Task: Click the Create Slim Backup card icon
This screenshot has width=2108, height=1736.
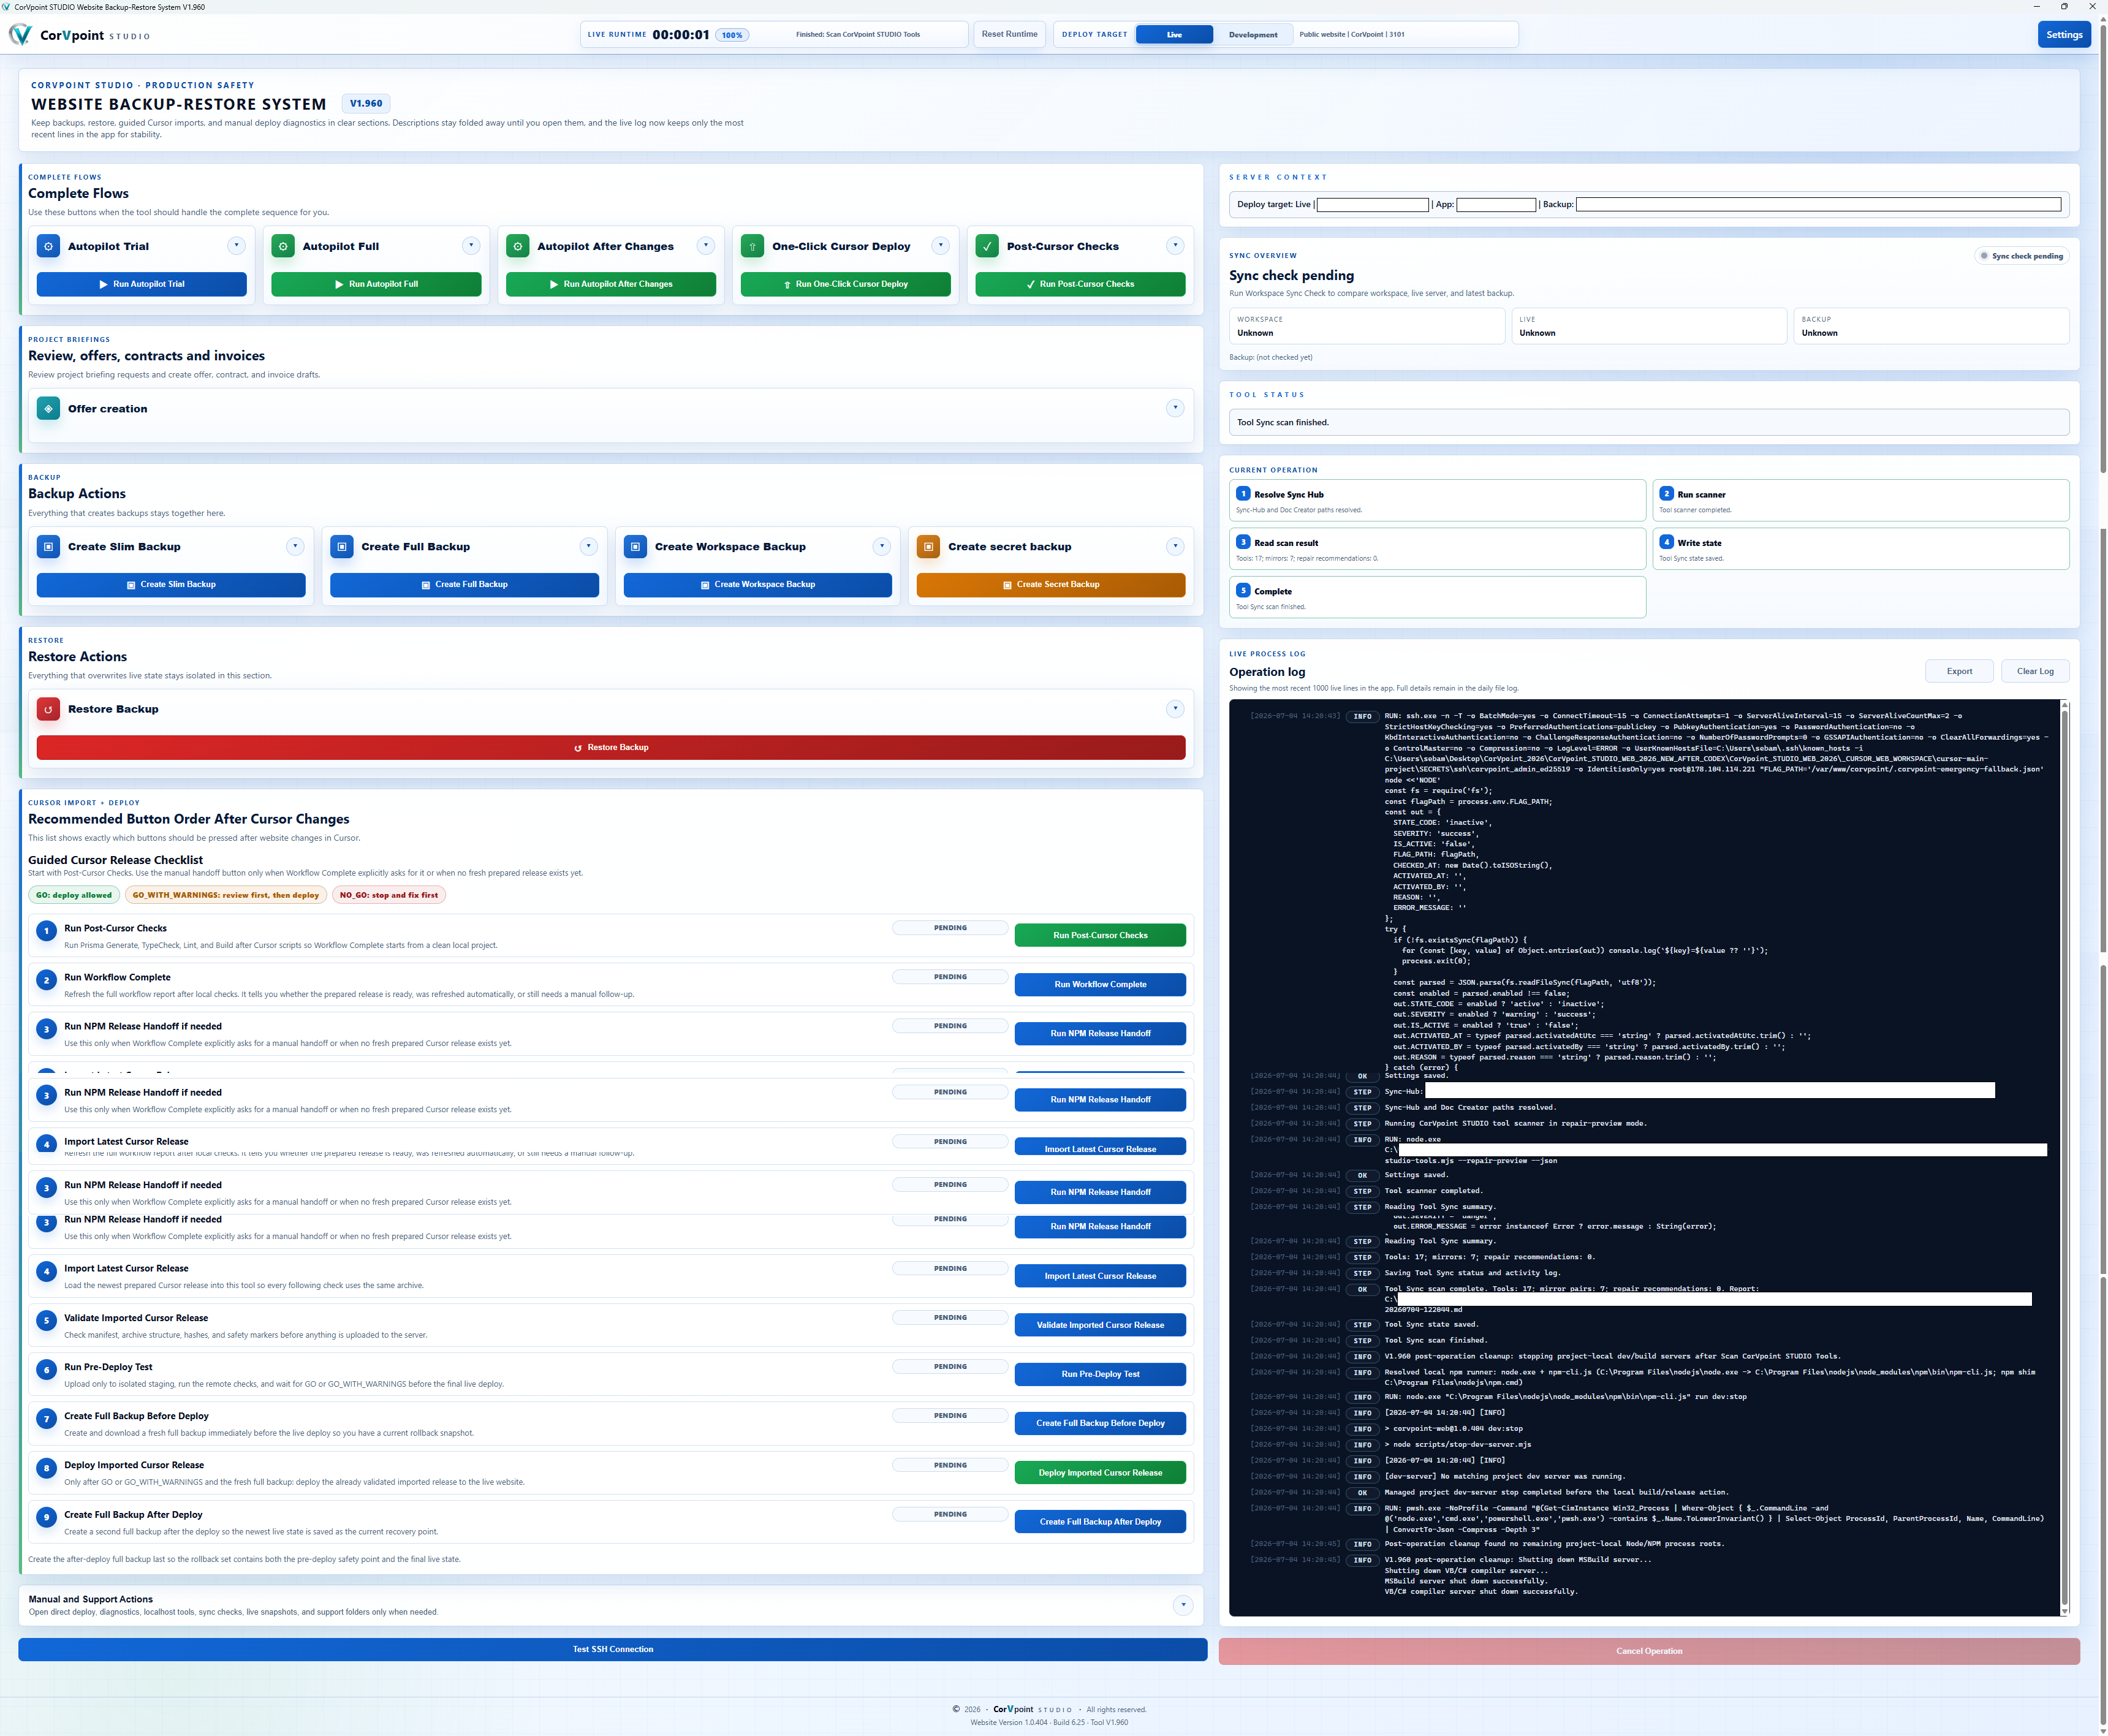Action: click(48, 546)
